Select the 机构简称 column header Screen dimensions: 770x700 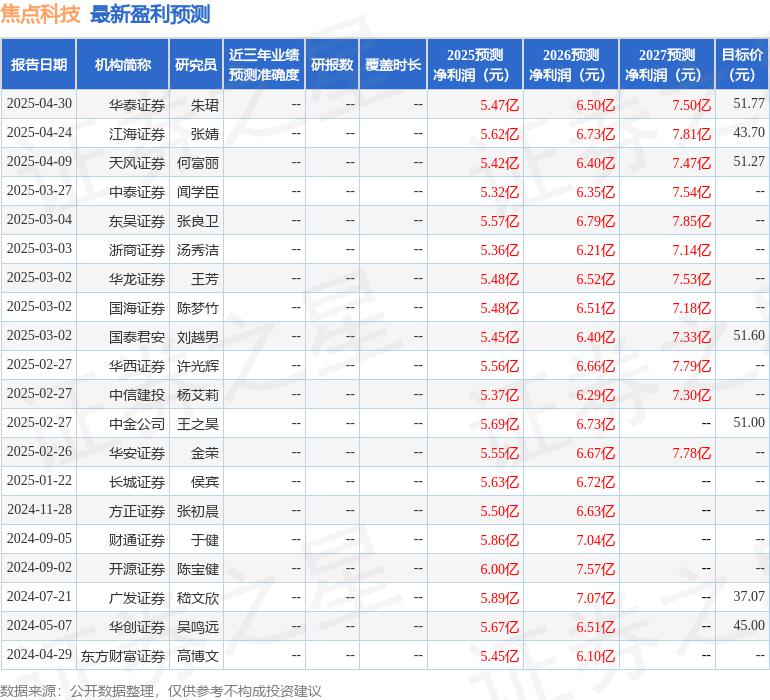[x=123, y=65]
